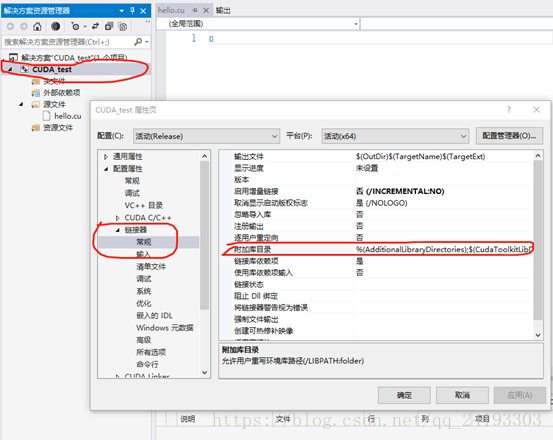Image resolution: width=553 pixels, height=440 pixels.
Task: Expand the CUDA C/C++ node
Action: tap(118, 218)
